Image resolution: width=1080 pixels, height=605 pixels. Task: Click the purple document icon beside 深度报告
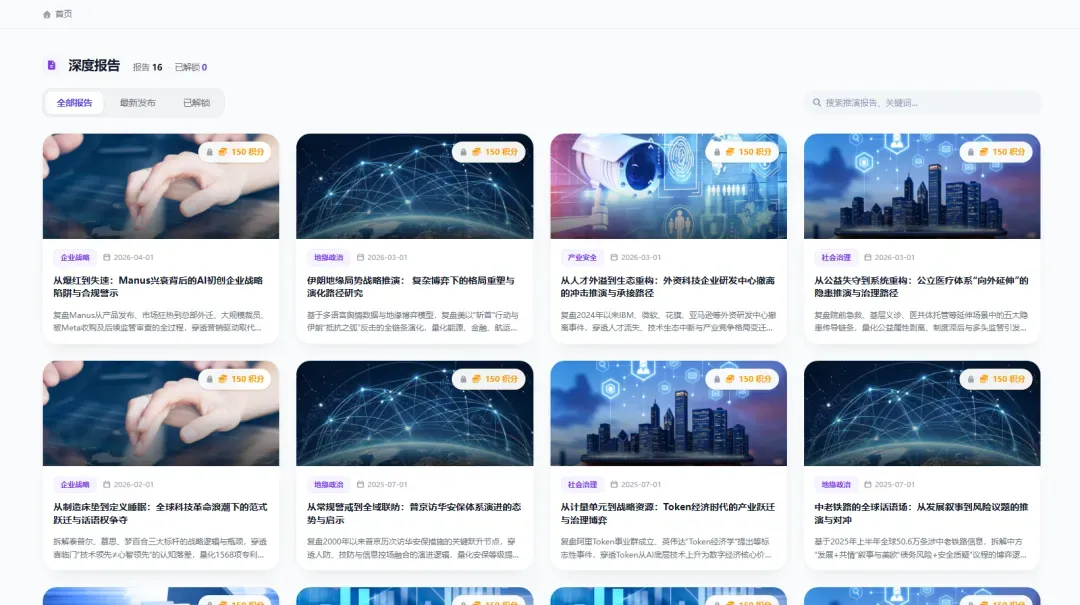coord(51,65)
